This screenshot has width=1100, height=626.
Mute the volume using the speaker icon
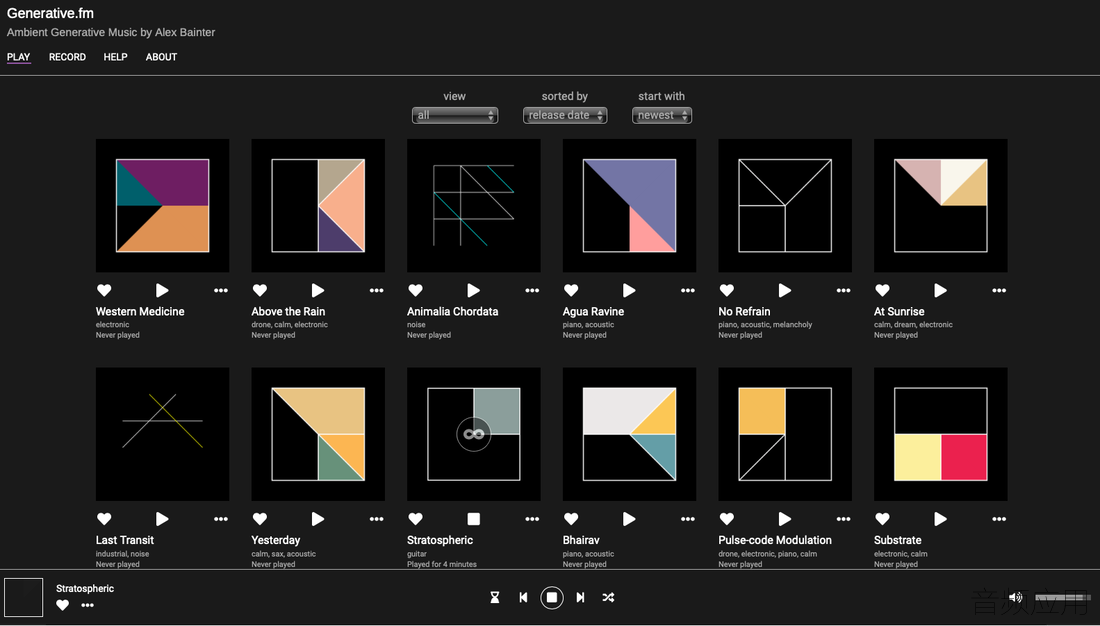[1015, 598]
